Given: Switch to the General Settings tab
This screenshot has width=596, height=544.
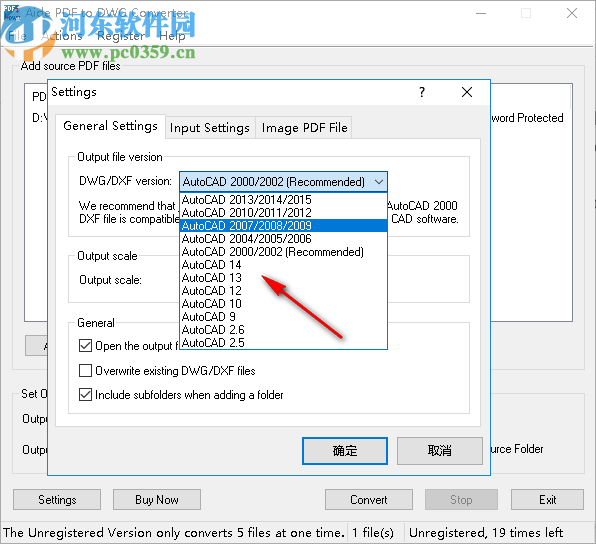Looking at the screenshot, I should pos(110,126).
